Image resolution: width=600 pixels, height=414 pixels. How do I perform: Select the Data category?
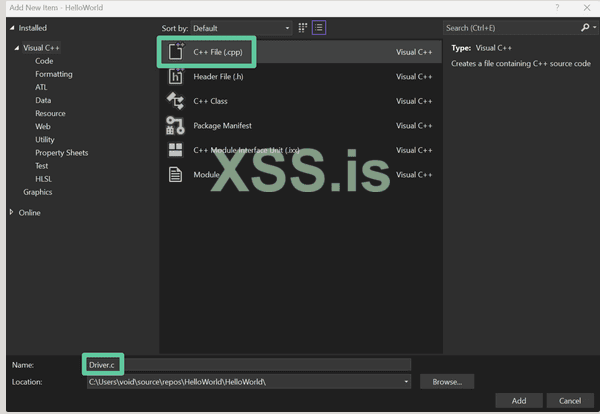click(x=43, y=100)
